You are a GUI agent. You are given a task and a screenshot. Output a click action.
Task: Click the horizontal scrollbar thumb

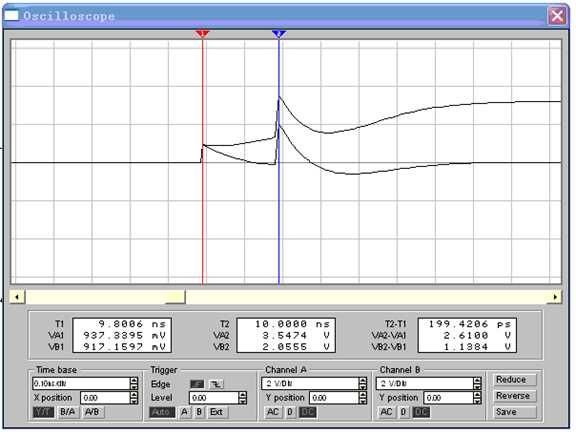(175, 297)
